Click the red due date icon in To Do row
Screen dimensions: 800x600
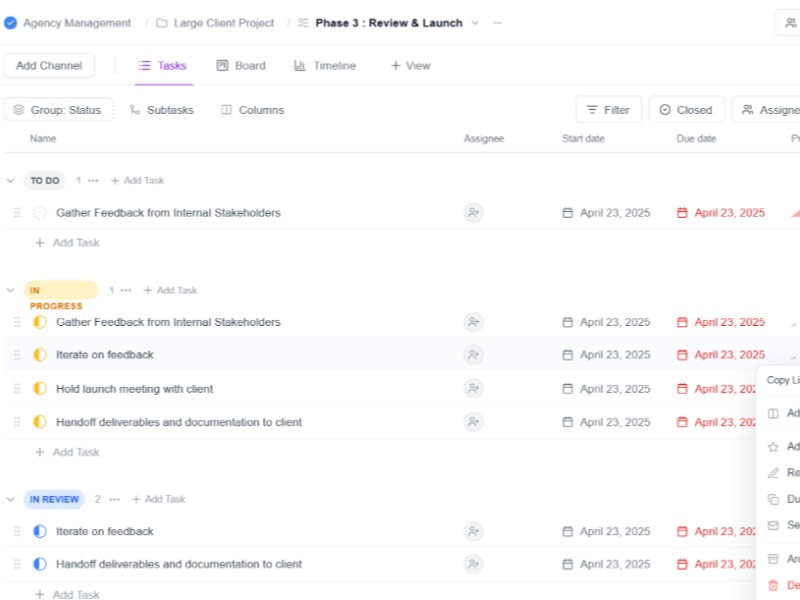(x=683, y=213)
